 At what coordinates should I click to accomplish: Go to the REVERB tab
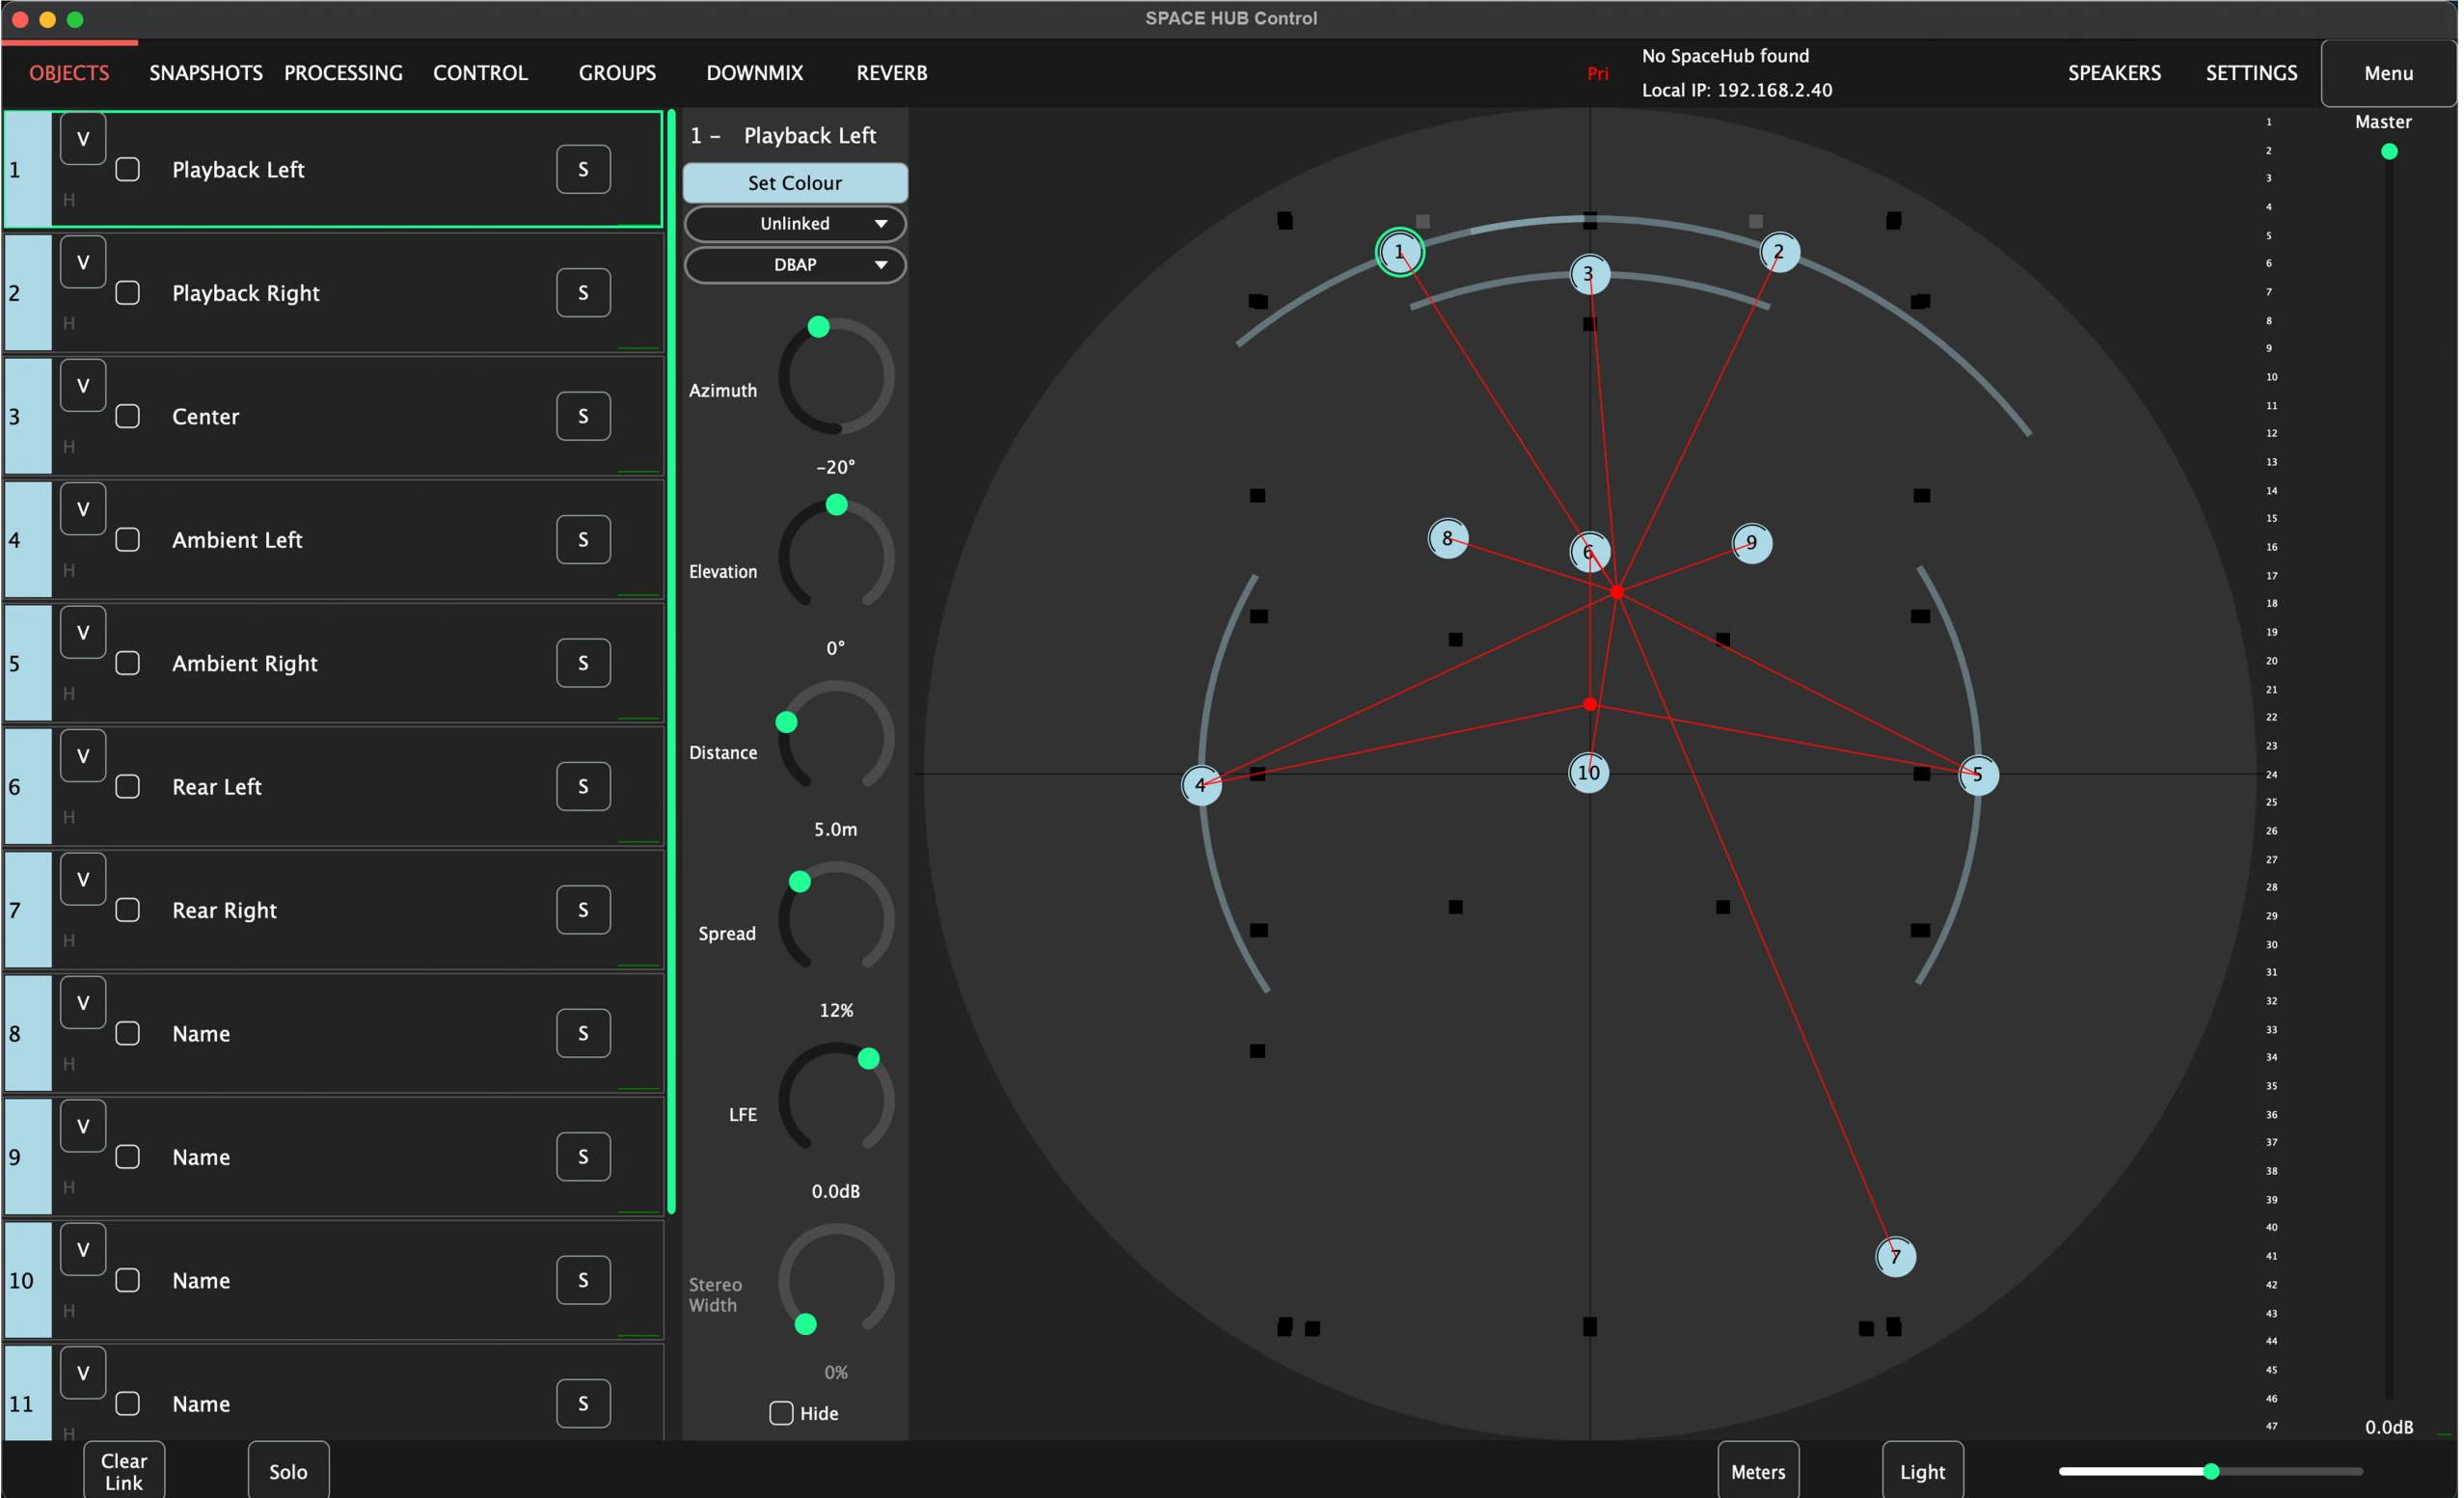click(892, 73)
